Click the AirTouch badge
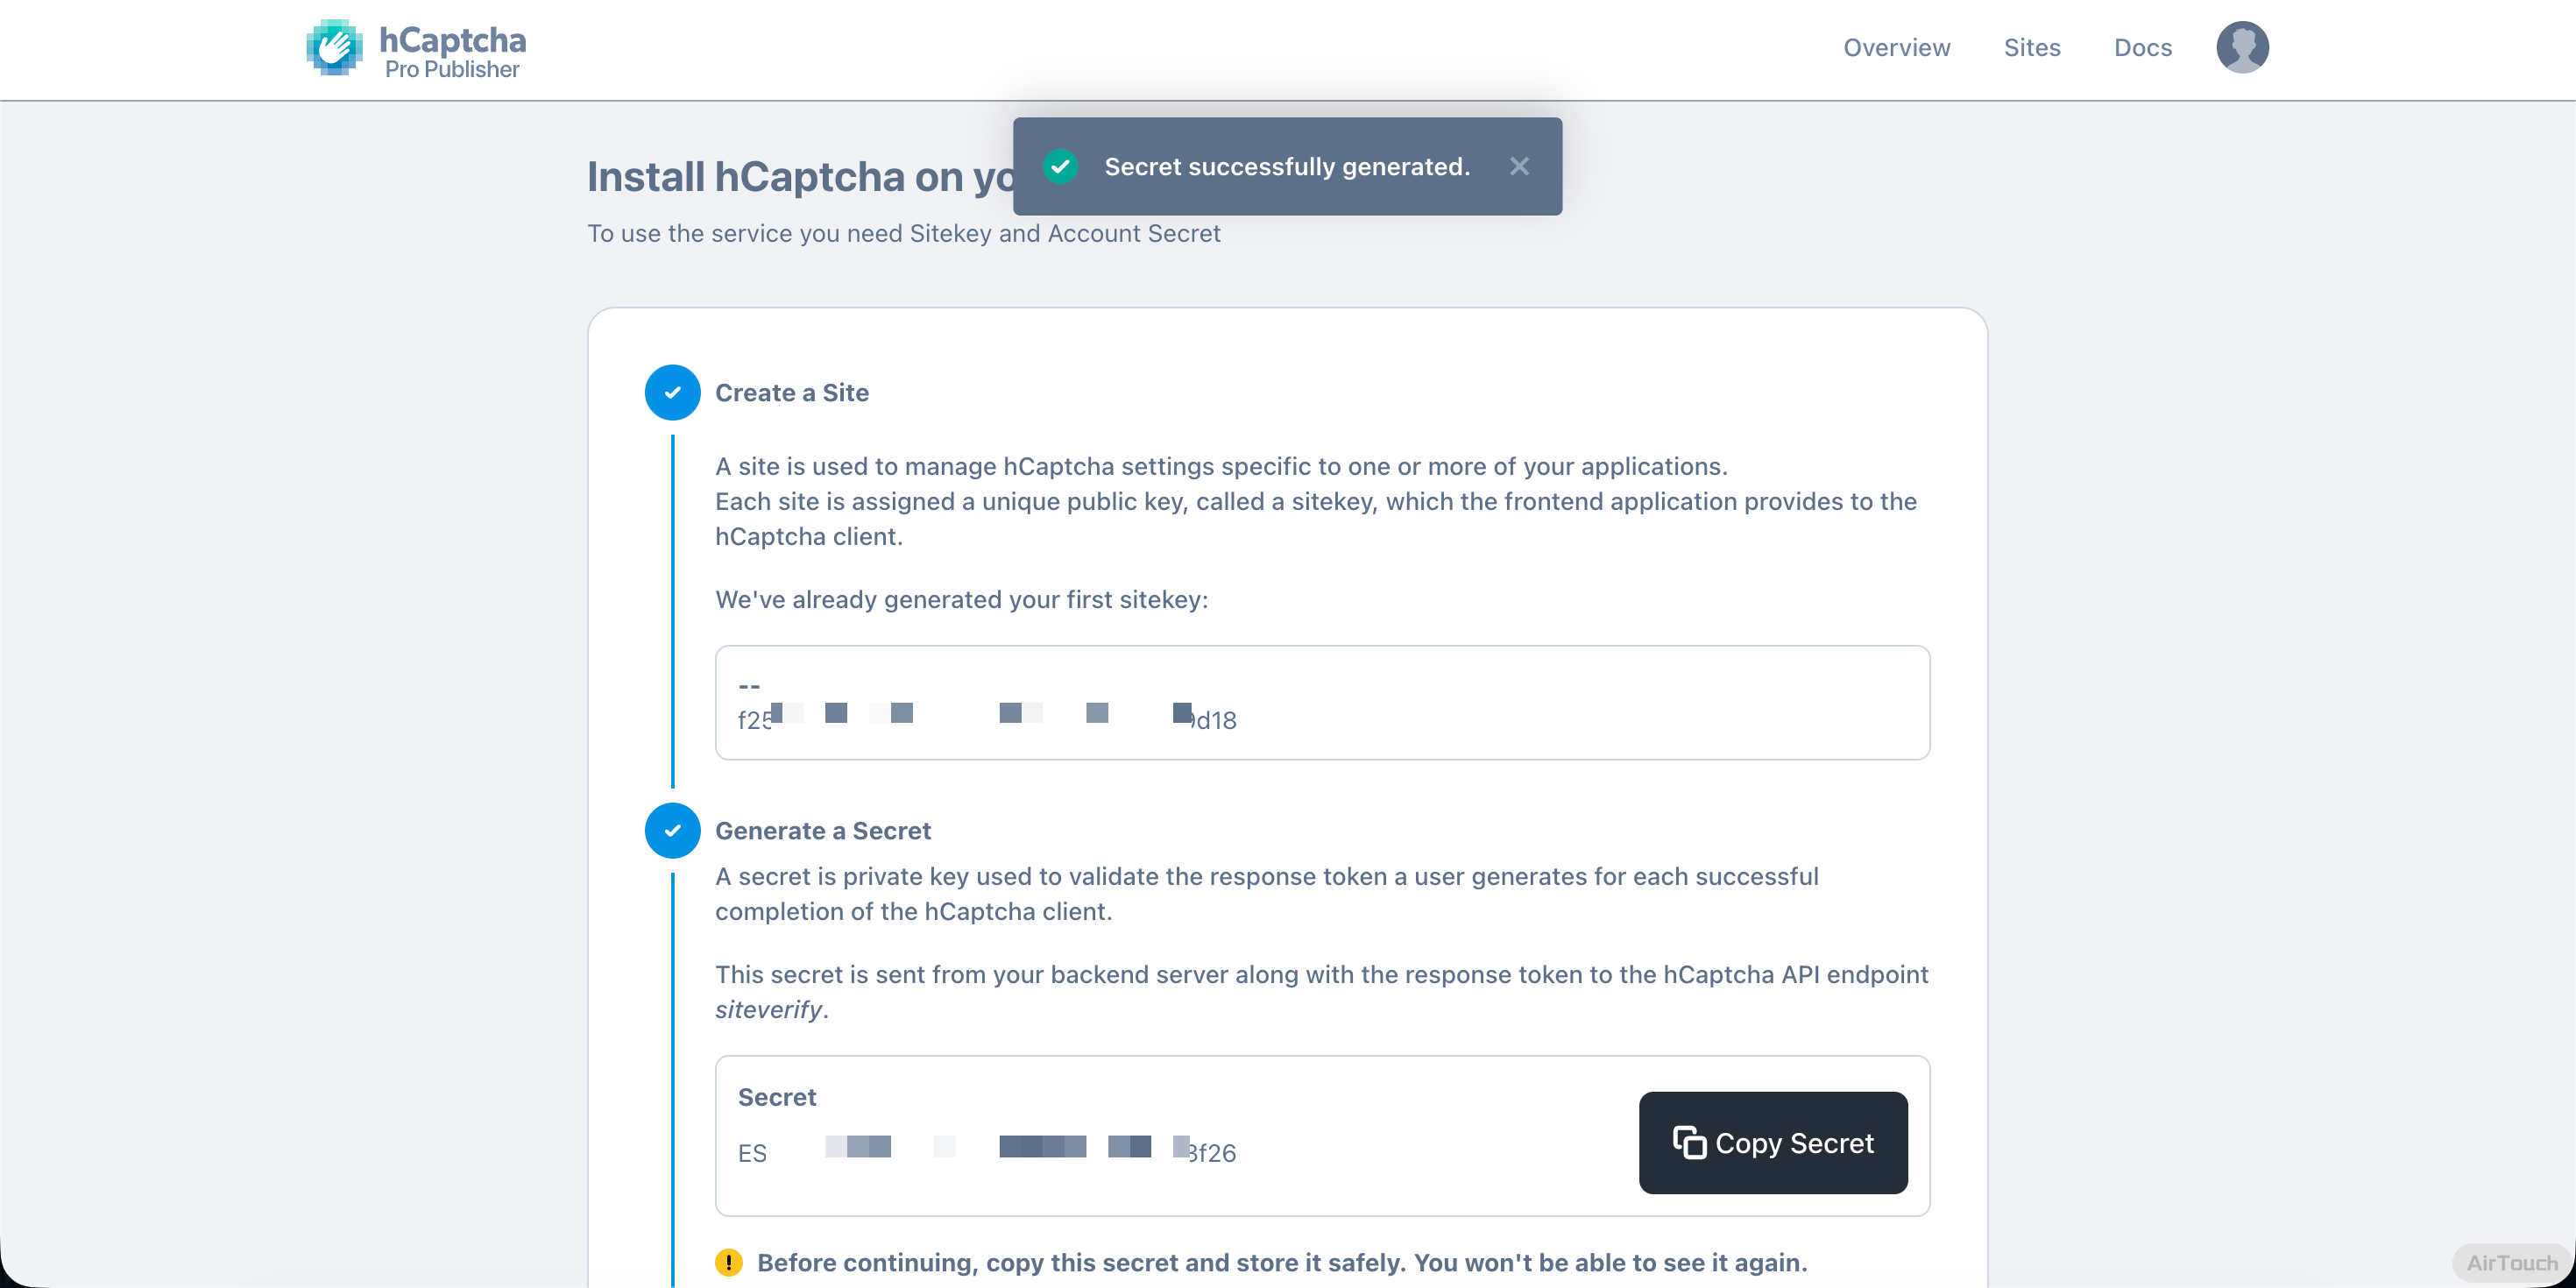The image size is (2576, 1288). tap(2511, 1262)
